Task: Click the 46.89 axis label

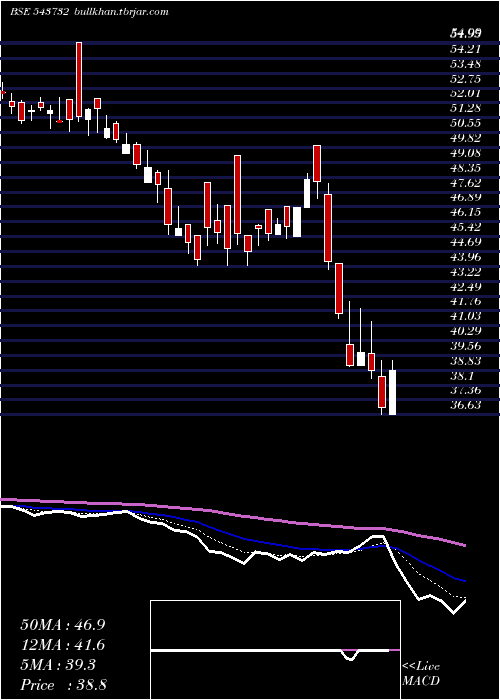Action: pos(466,198)
